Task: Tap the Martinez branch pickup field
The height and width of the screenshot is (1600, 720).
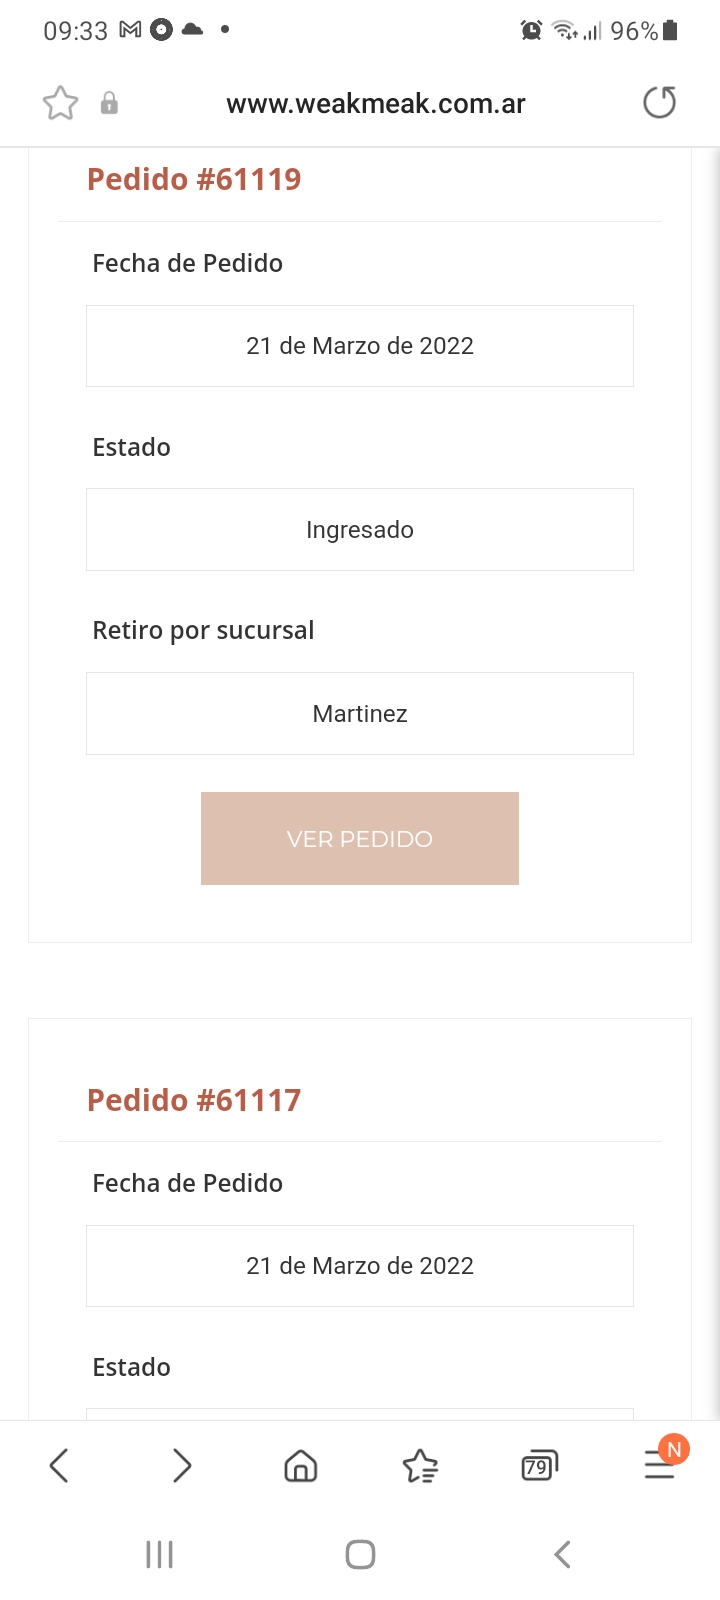Action: coord(360,713)
